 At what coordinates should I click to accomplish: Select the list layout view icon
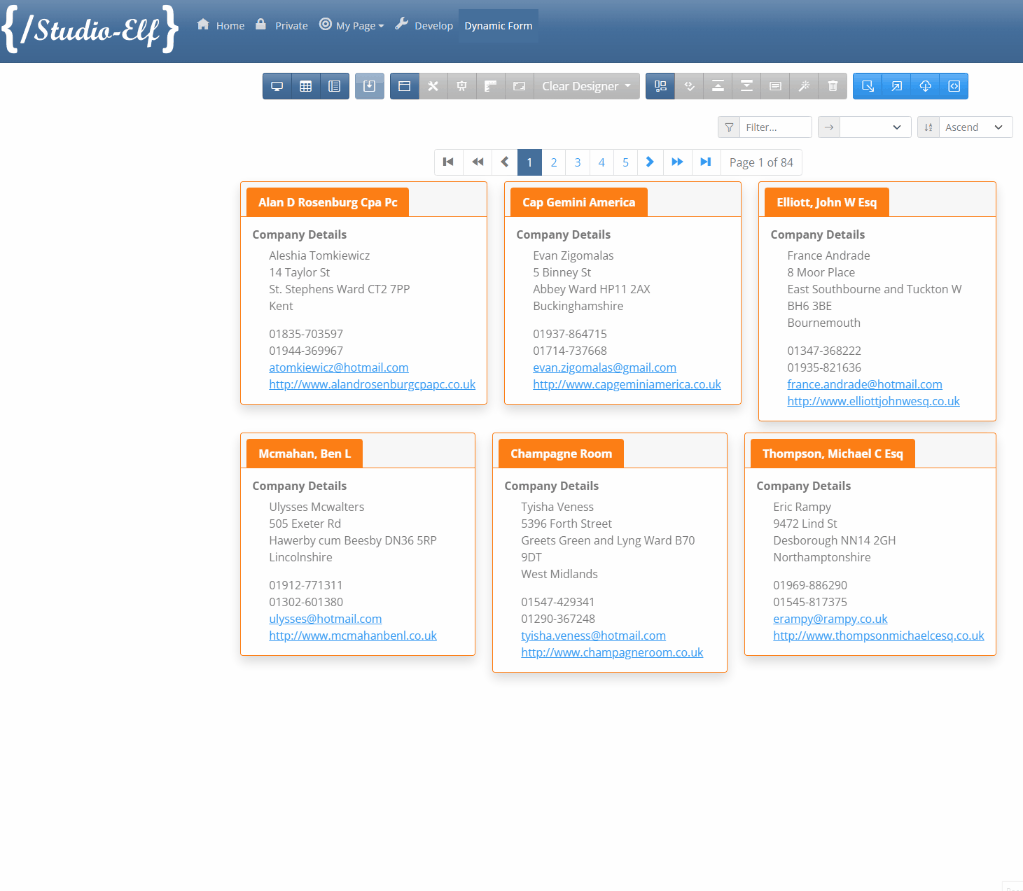point(334,86)
